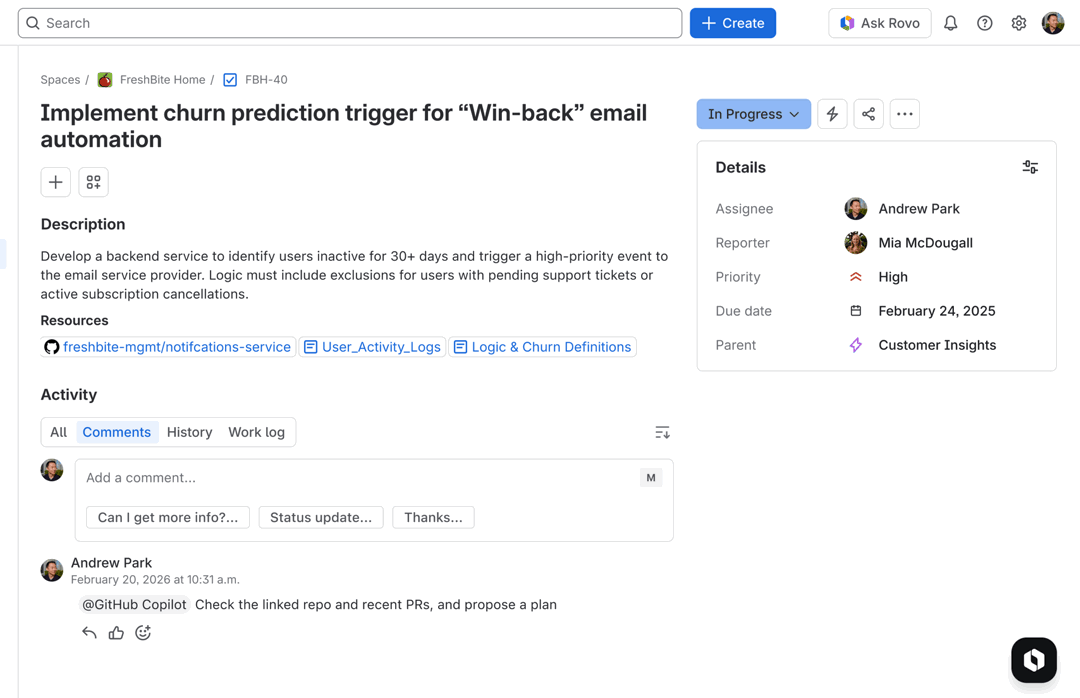Reply to Andrew Park's comment
Image resolution: width=1080 pixels, height=698 pixels.
(89, 633)
